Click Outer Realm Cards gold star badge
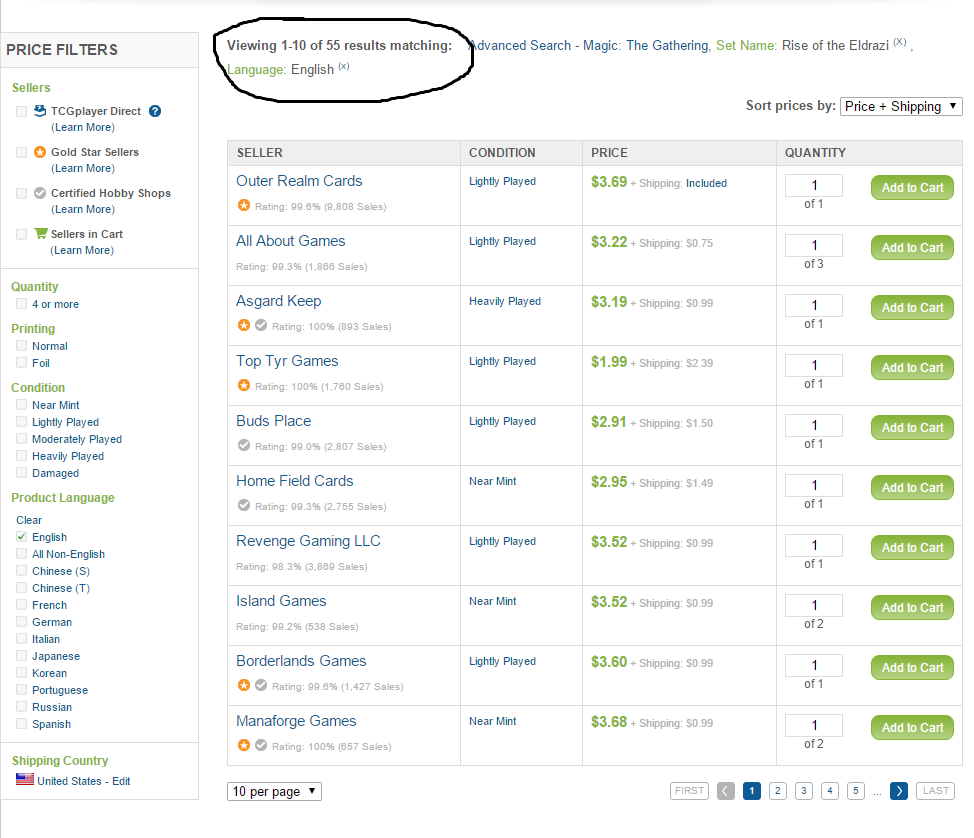The image size is (974, 838). coord(244,205)
